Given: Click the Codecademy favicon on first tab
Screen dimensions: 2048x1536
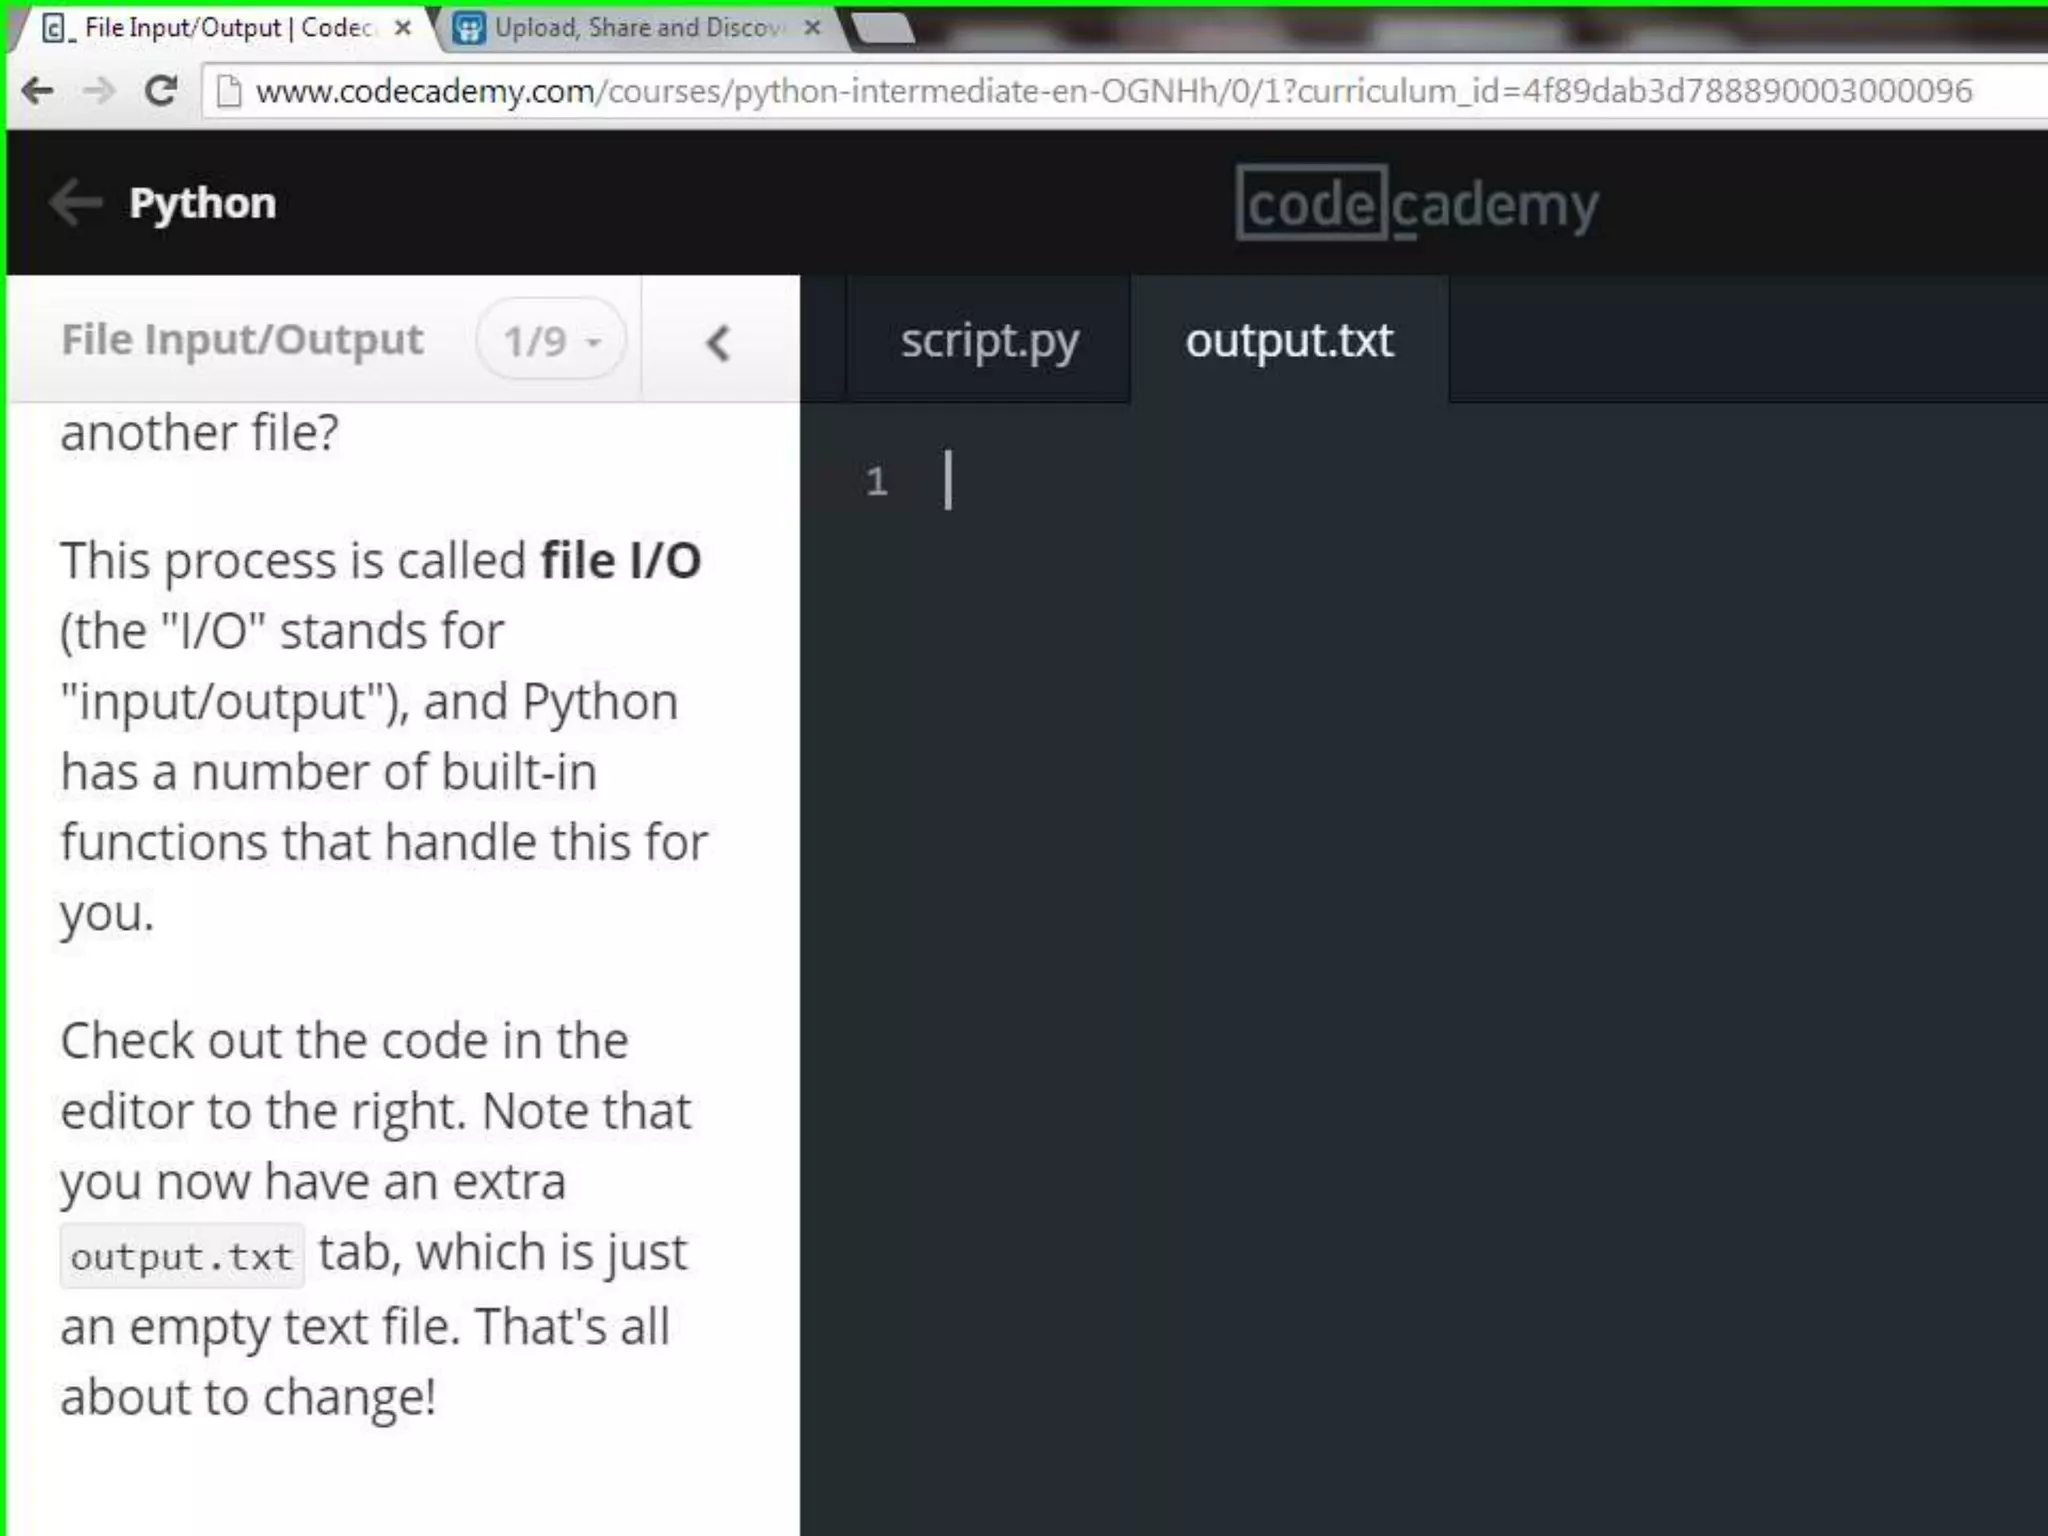Looking at the screenshot, I should click(x=57, y=29).
